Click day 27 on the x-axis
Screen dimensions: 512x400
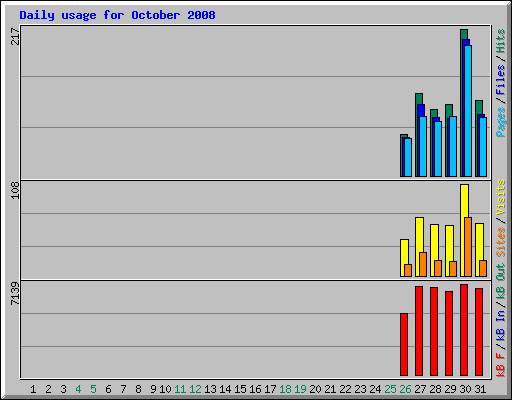(420, 389)
